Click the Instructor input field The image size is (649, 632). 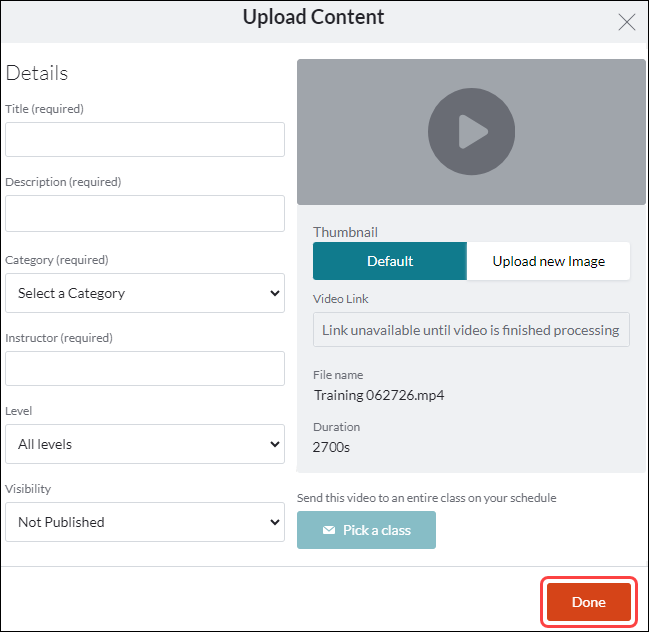coord(145,369)
